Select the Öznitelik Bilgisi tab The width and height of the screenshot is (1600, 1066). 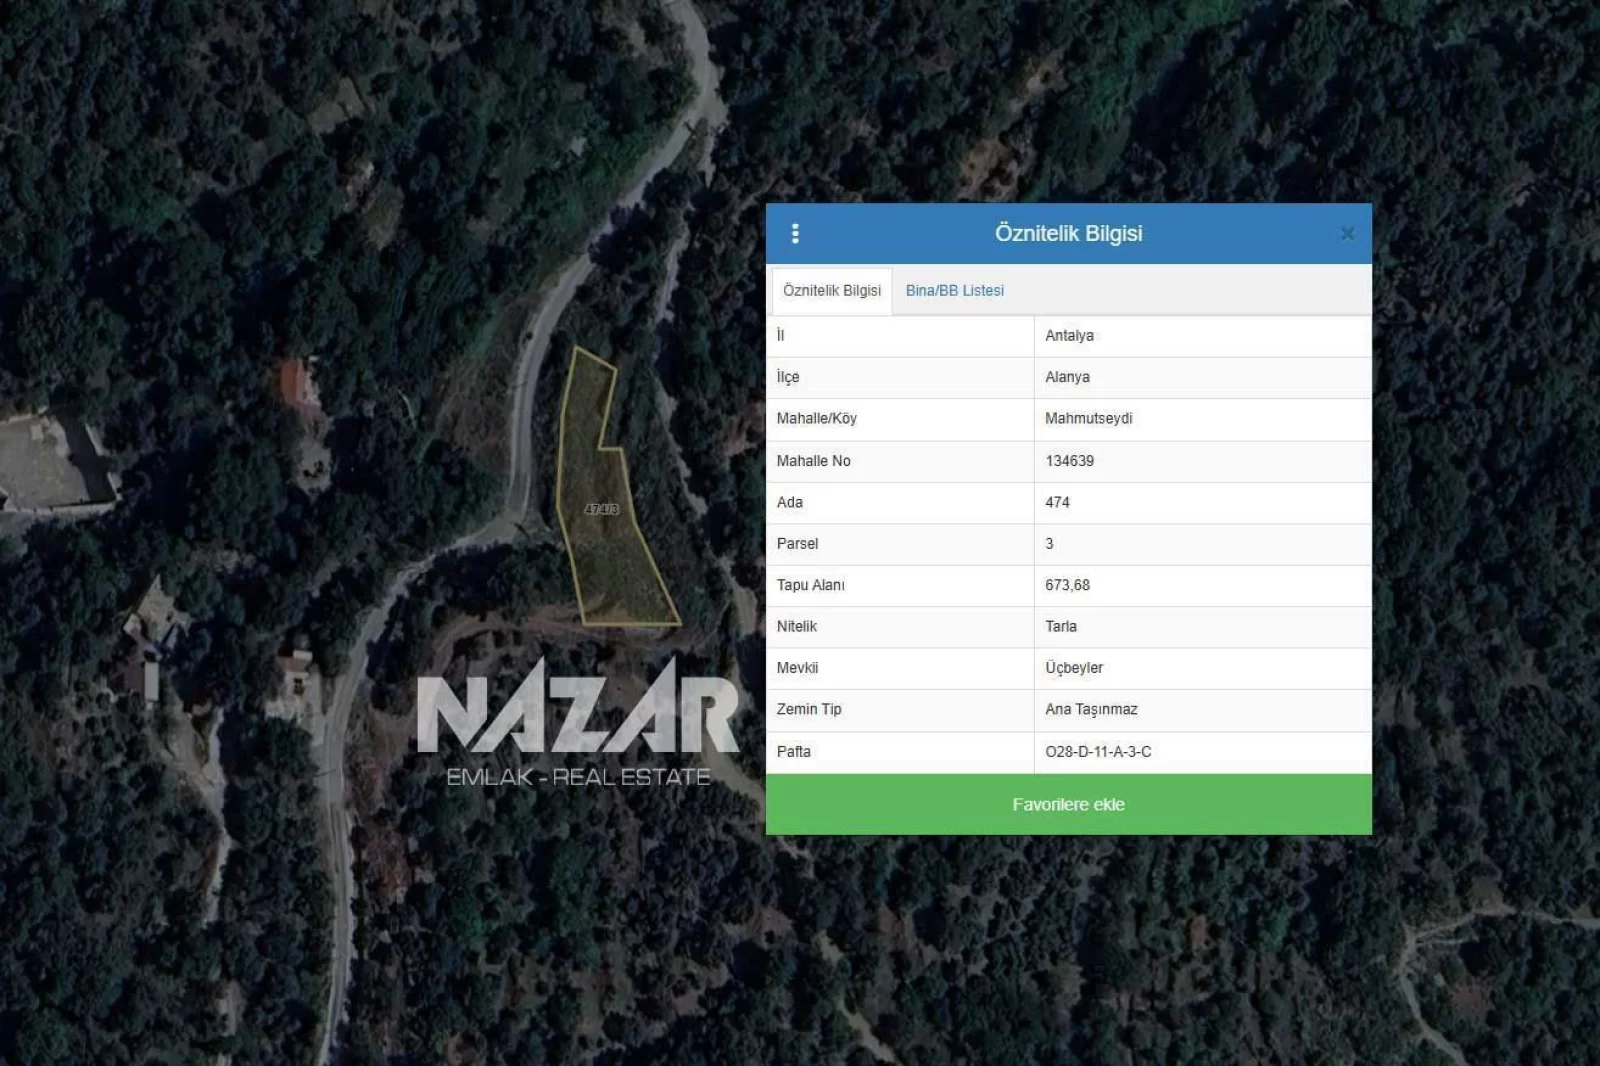point(831,291)
